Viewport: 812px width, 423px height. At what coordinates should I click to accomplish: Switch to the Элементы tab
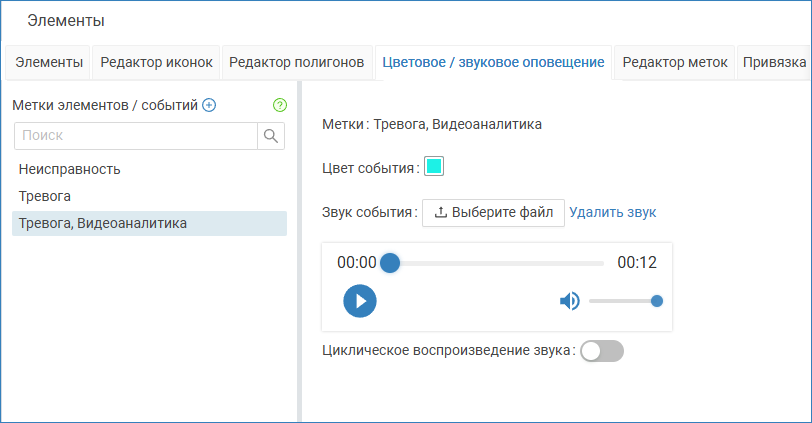tap(48, 62)
